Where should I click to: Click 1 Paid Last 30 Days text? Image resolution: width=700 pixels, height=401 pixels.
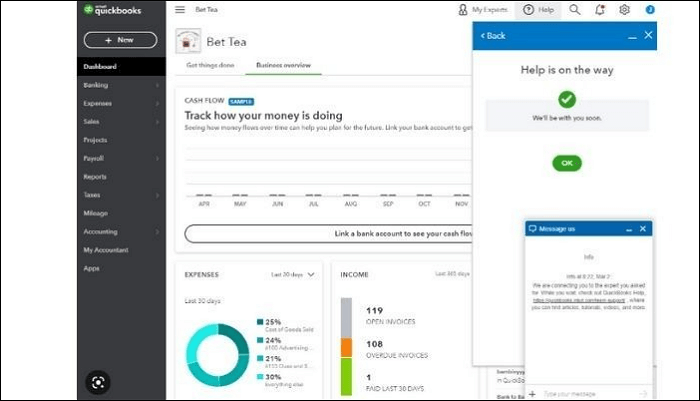pyautogui.click(x=395, y=383)
